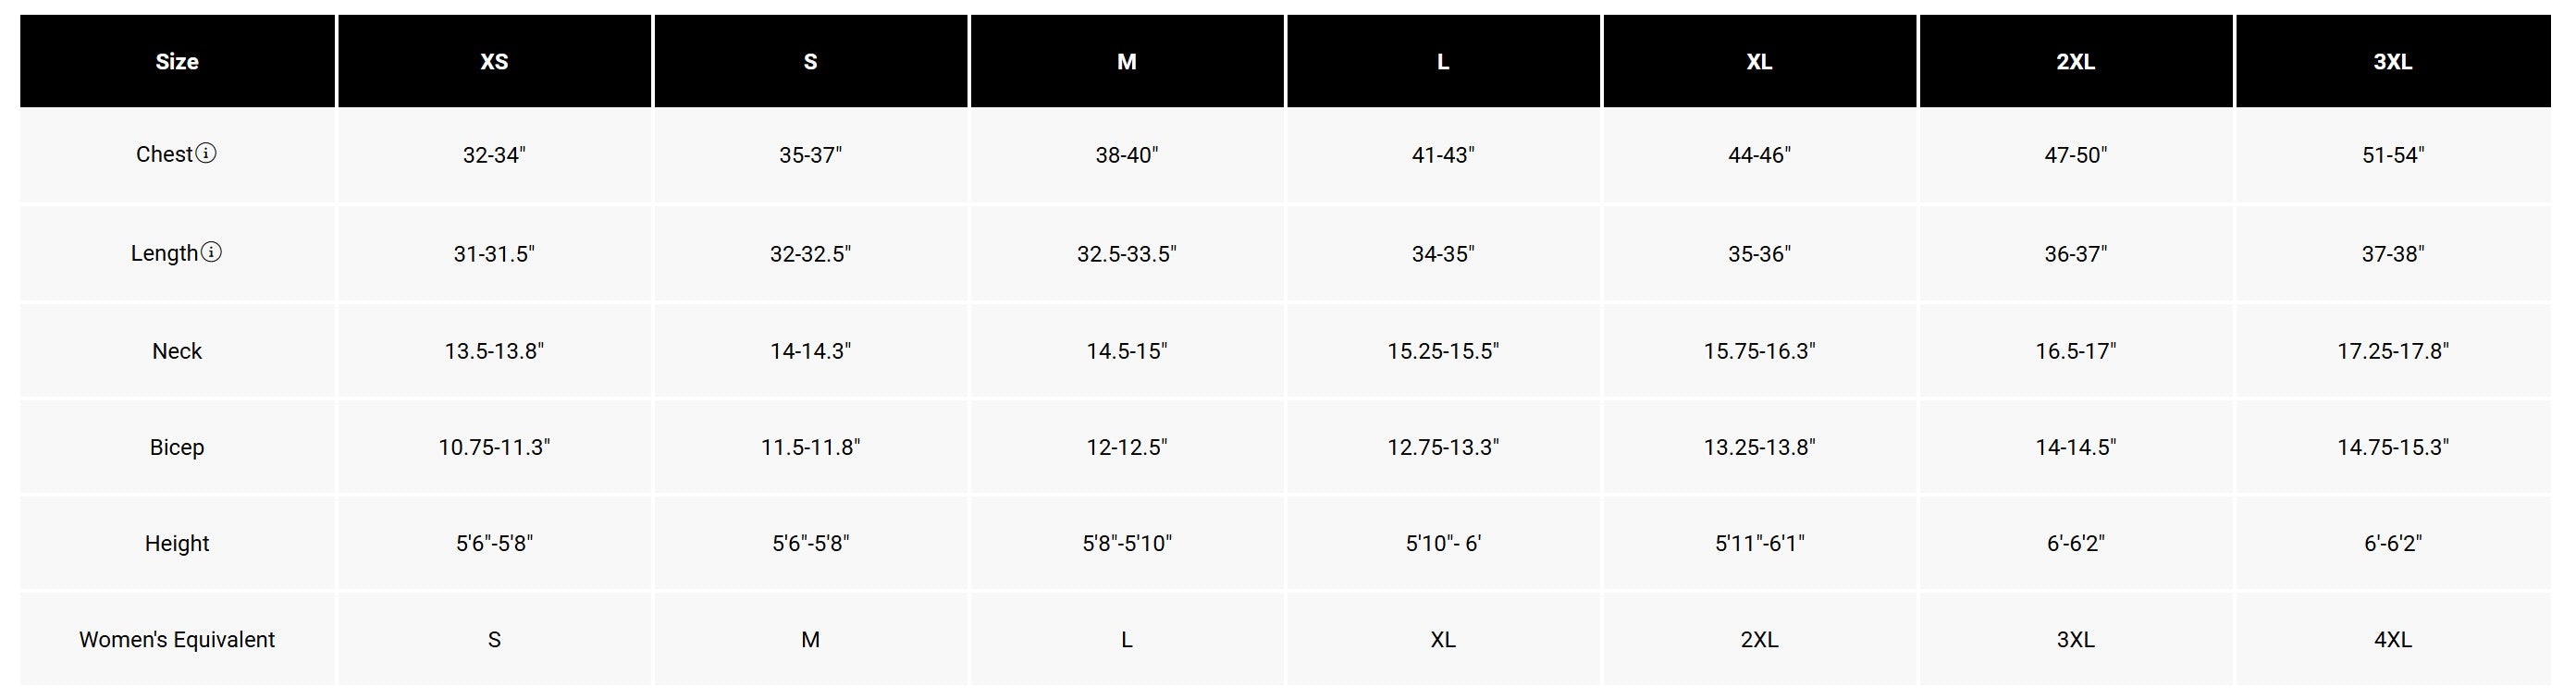Click the 4XL women's equivalent cell
This screenshot has height=699, width=2576.
coord(2393,639)
